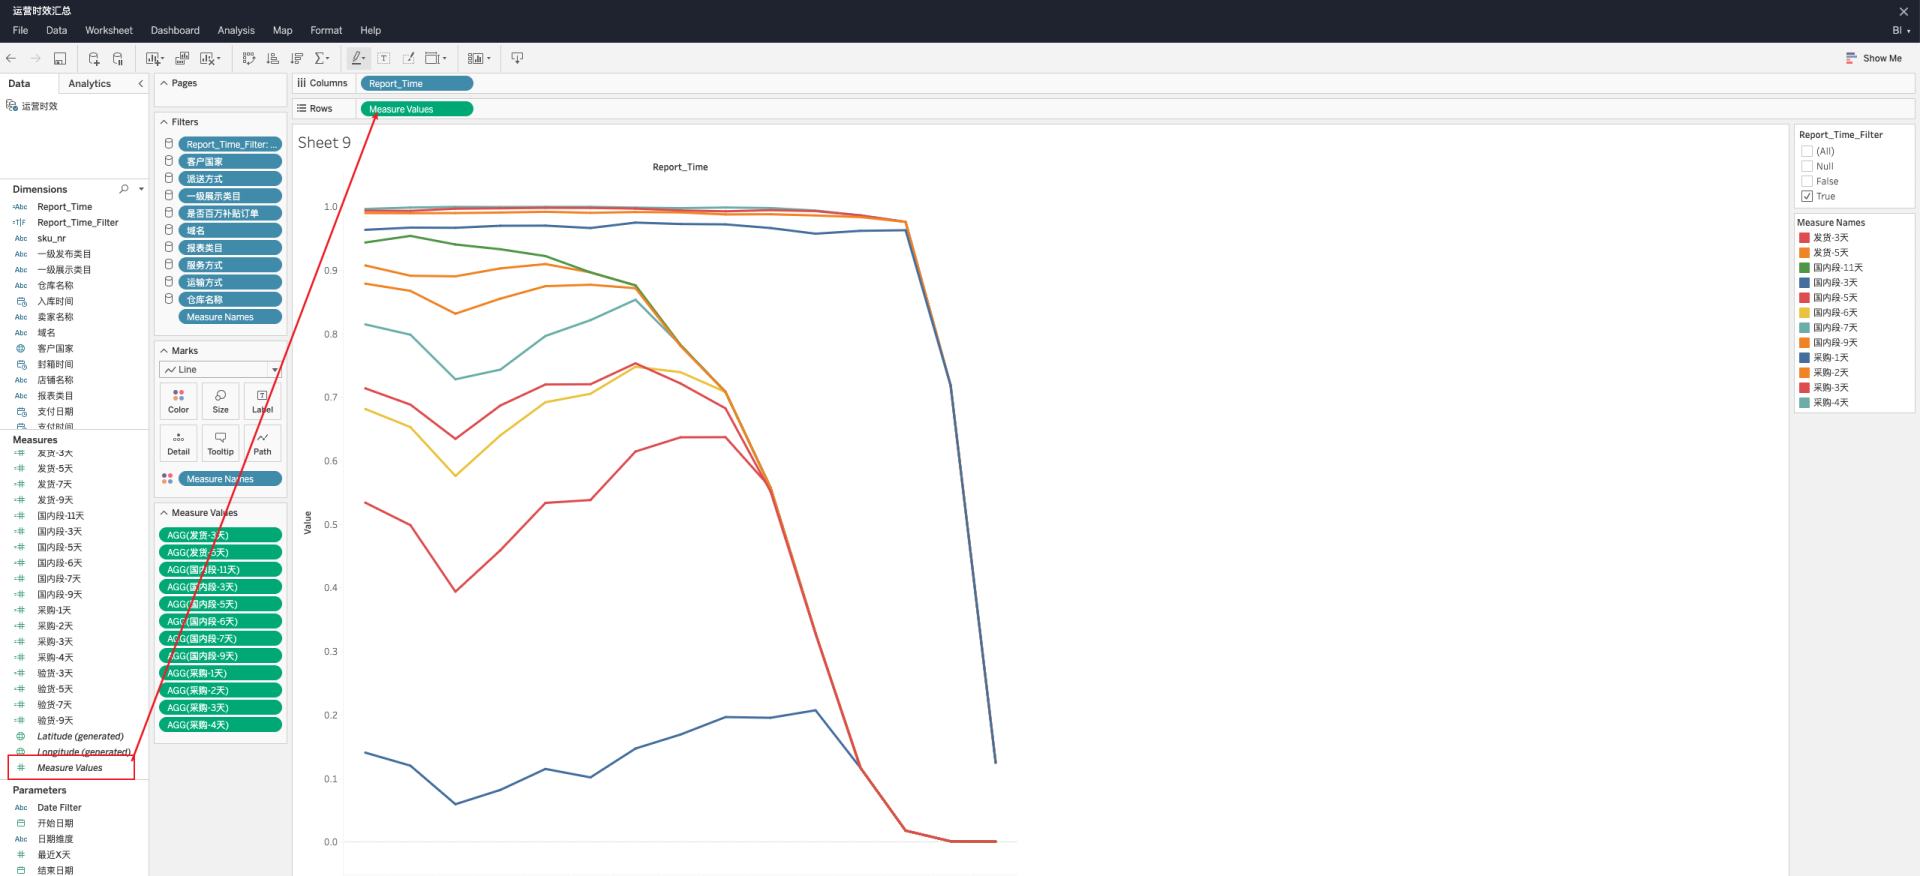Open the Worksheet menu

pos(109,31)
